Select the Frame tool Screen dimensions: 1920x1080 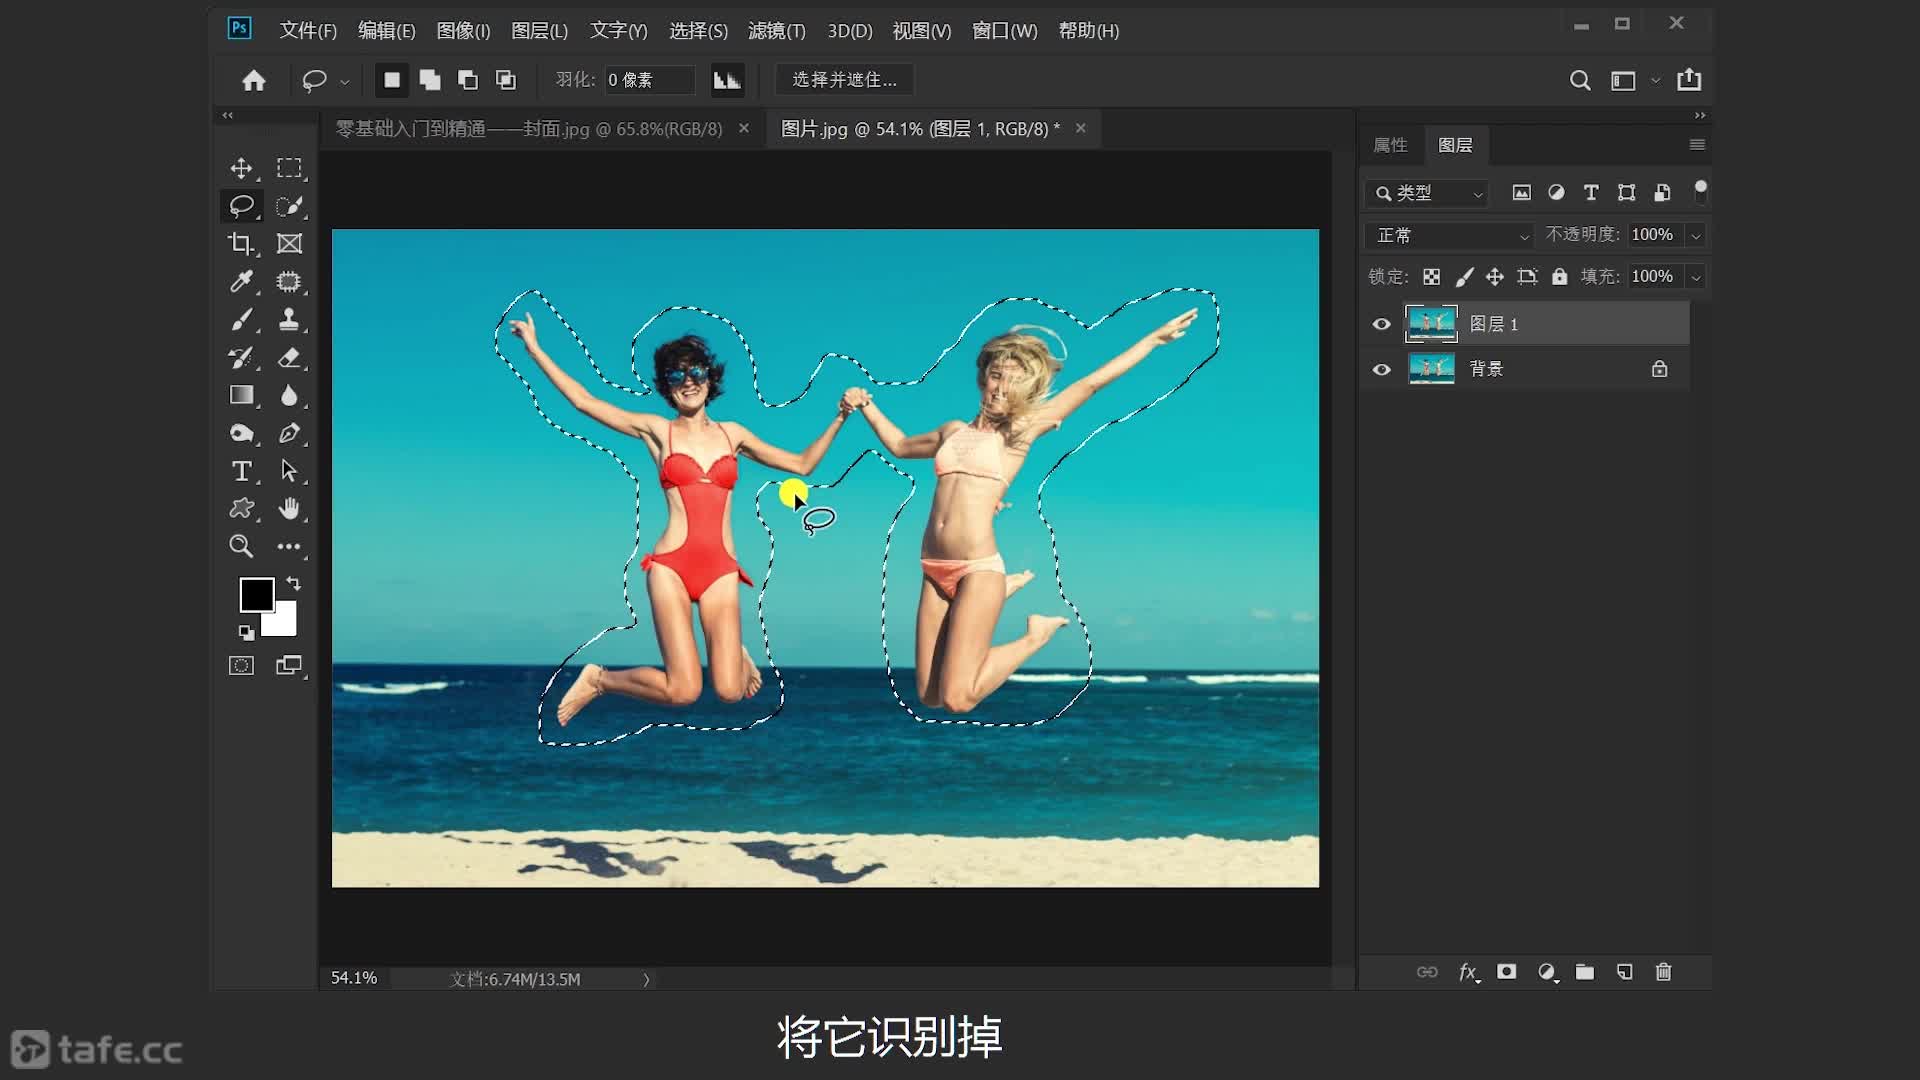(x=289, y=244)
